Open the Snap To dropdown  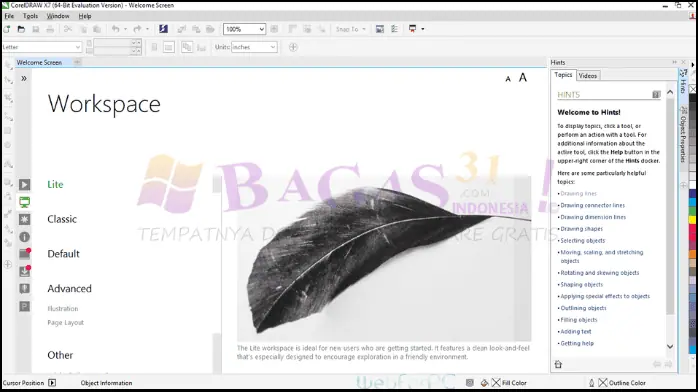tap(351, 29)
